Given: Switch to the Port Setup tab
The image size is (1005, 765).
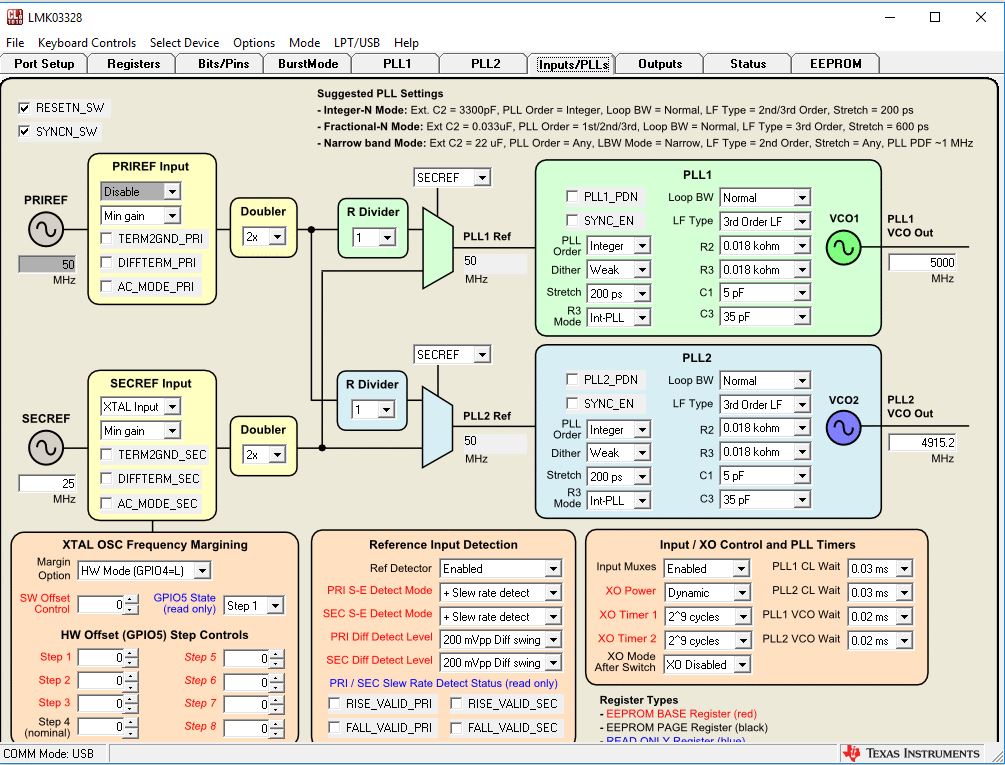Looking at the screenshot, I should [44, 63].
